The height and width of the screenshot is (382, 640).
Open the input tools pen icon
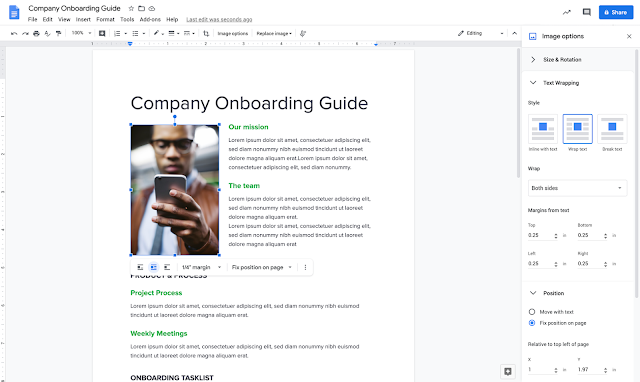(303, 33)
